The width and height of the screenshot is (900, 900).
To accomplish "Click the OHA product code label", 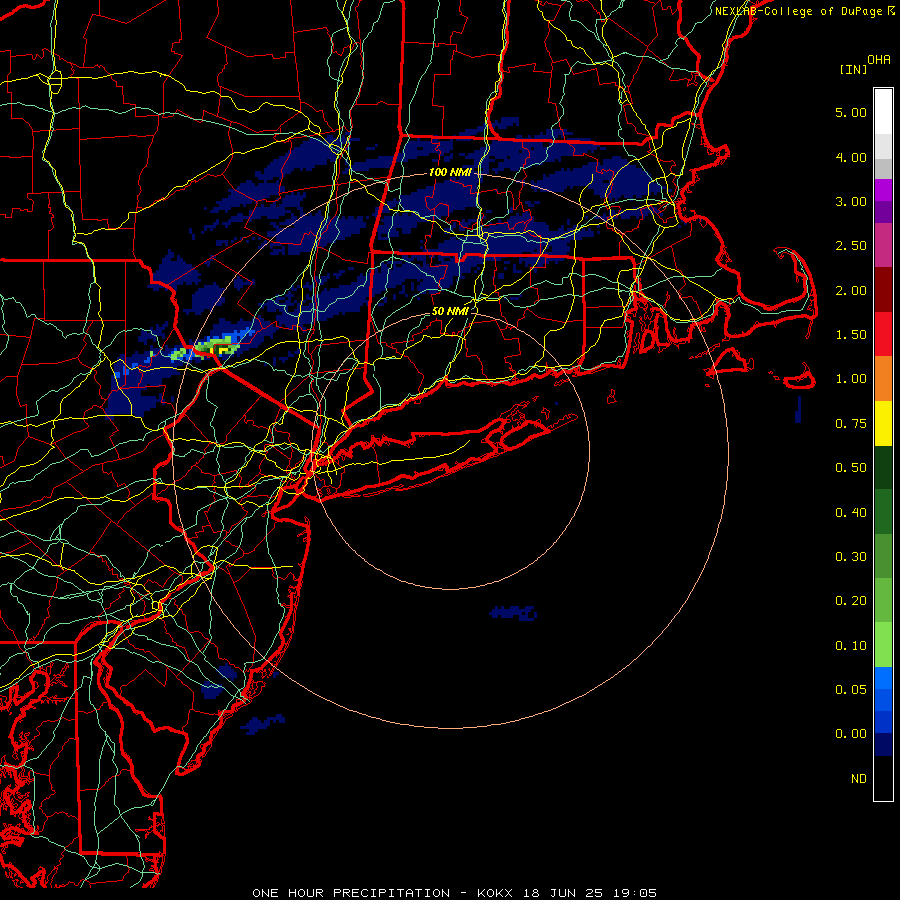I will pos(879,59).
